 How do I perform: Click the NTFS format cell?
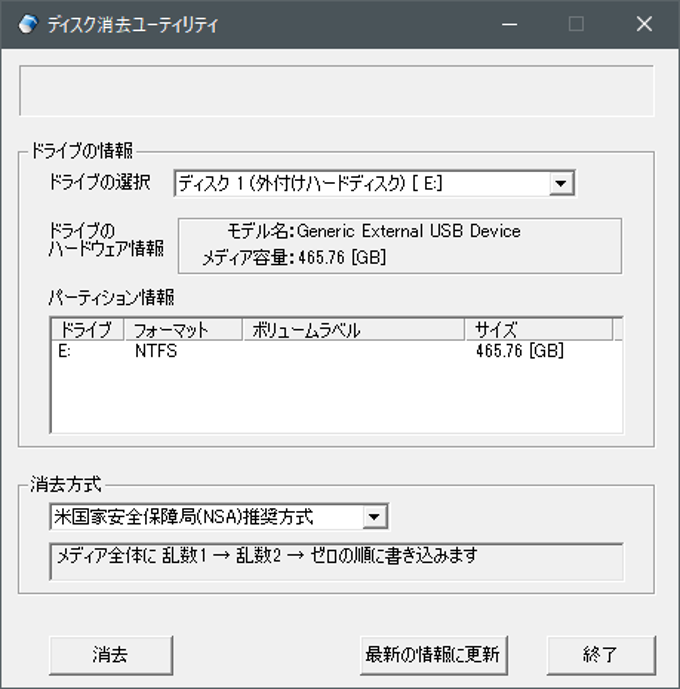point(156,351)
